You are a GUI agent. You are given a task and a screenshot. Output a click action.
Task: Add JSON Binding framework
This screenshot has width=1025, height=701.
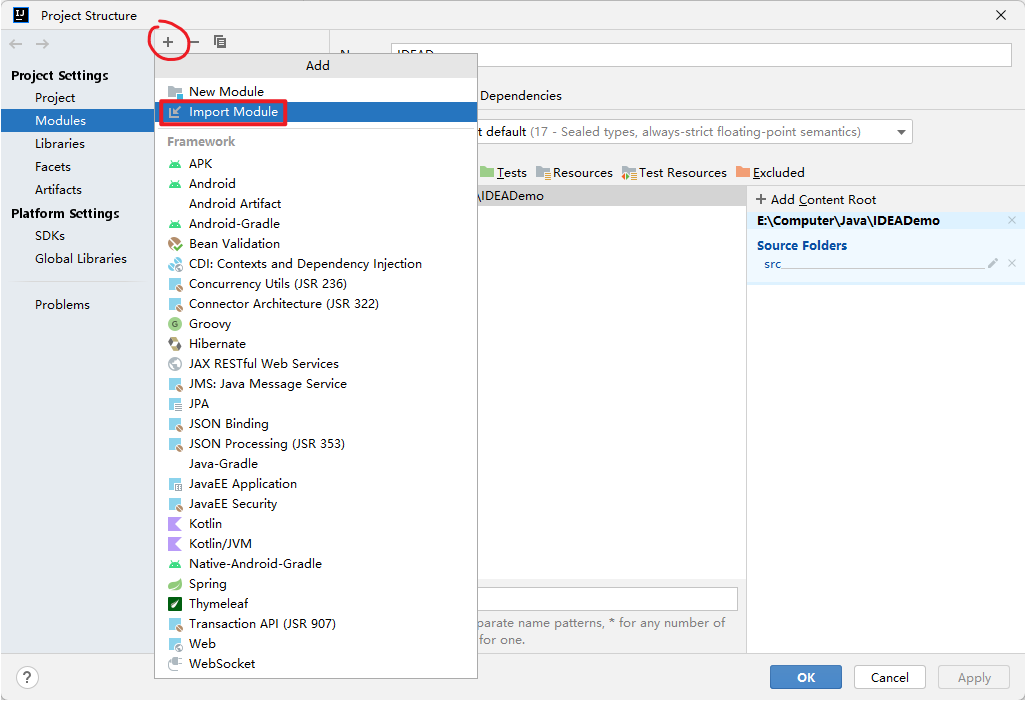(316, 424)
